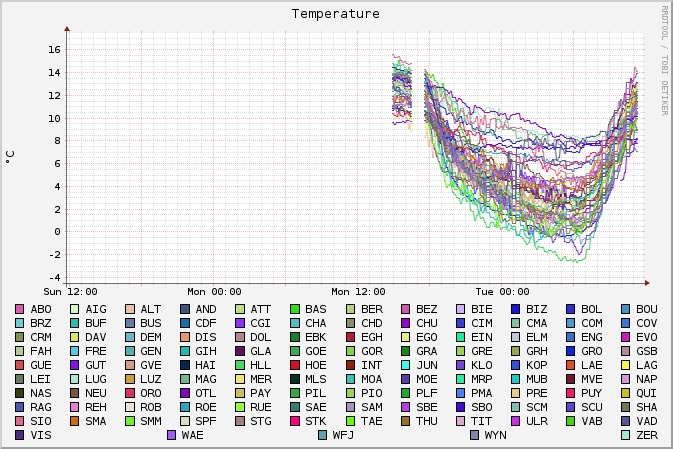This screenshot has height=449, width=673.
Task: Click the DEM legend label
Action: [151, 337]
